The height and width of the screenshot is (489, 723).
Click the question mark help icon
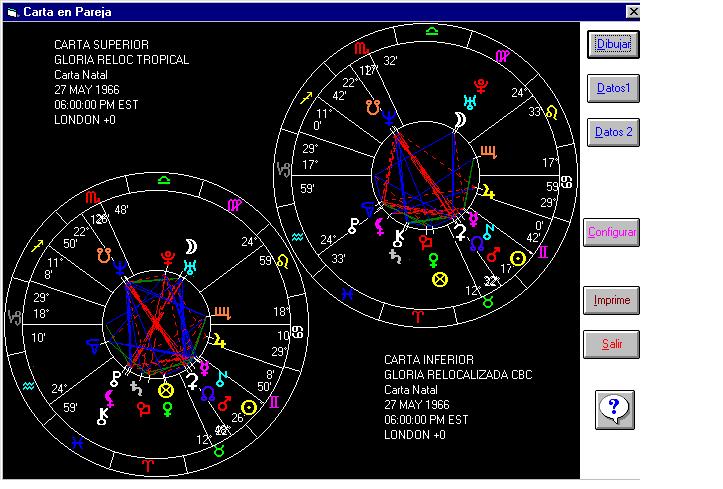point(617,408)
